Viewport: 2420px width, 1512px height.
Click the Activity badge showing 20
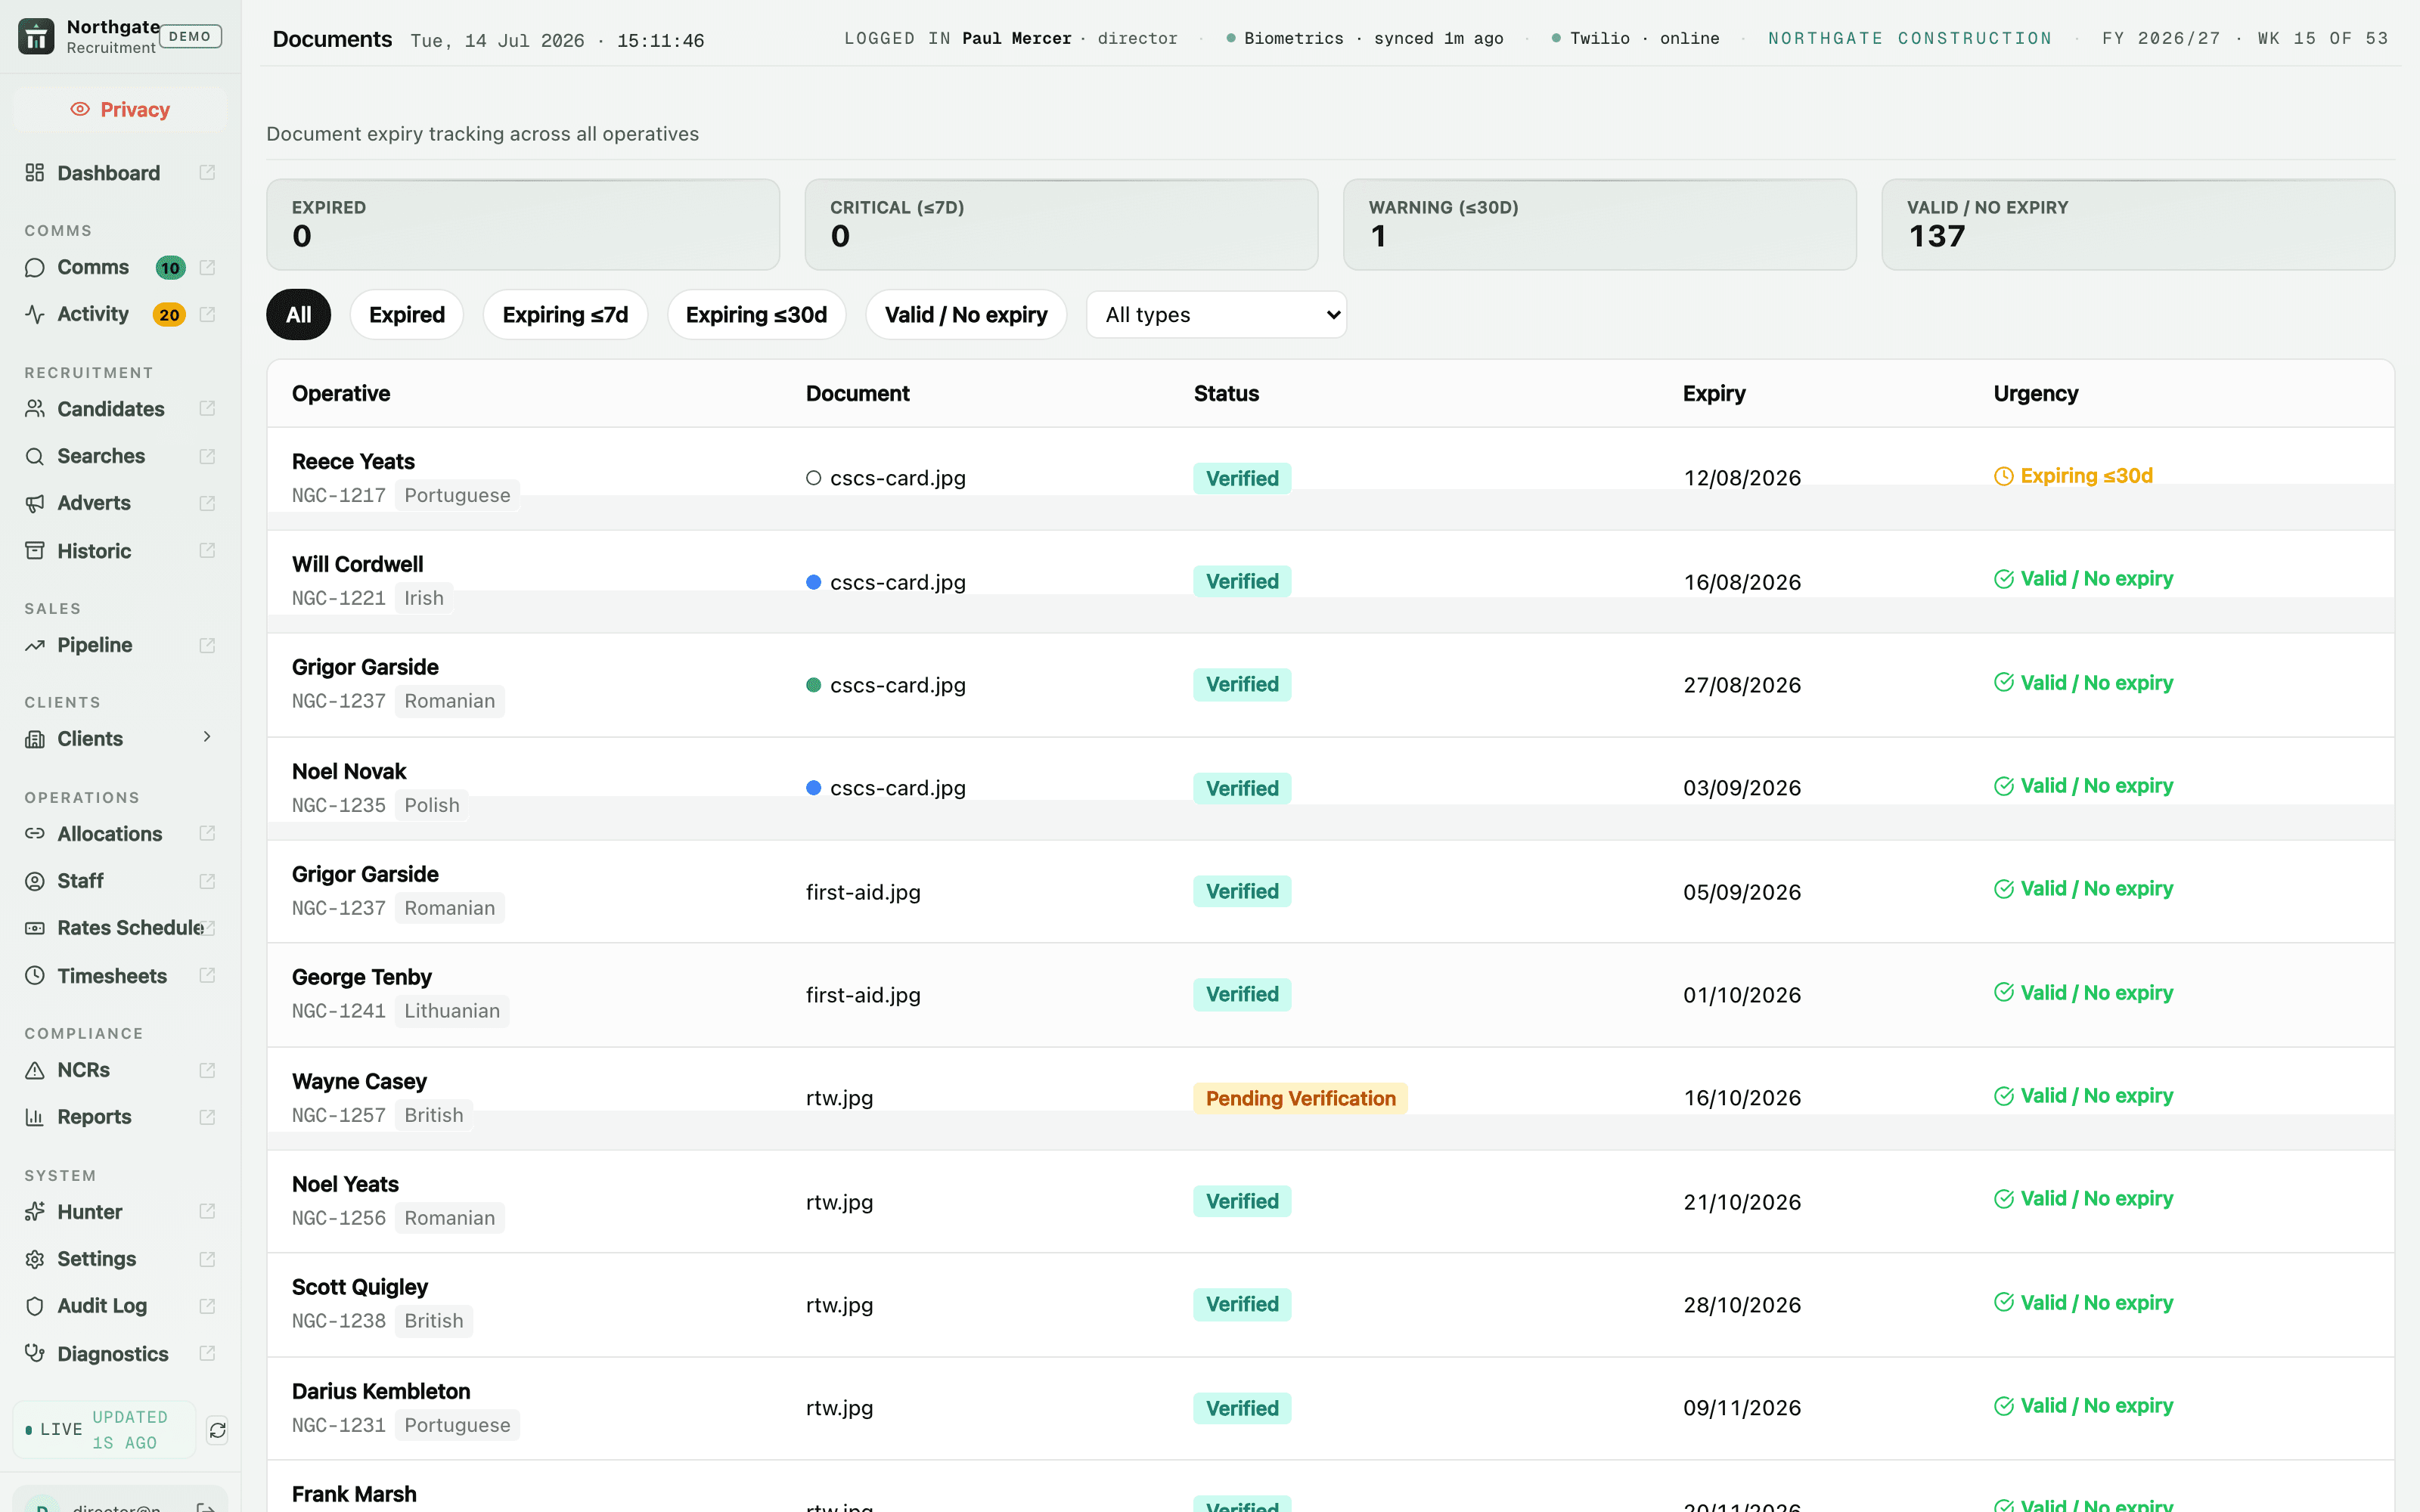(x=169, y=315)
